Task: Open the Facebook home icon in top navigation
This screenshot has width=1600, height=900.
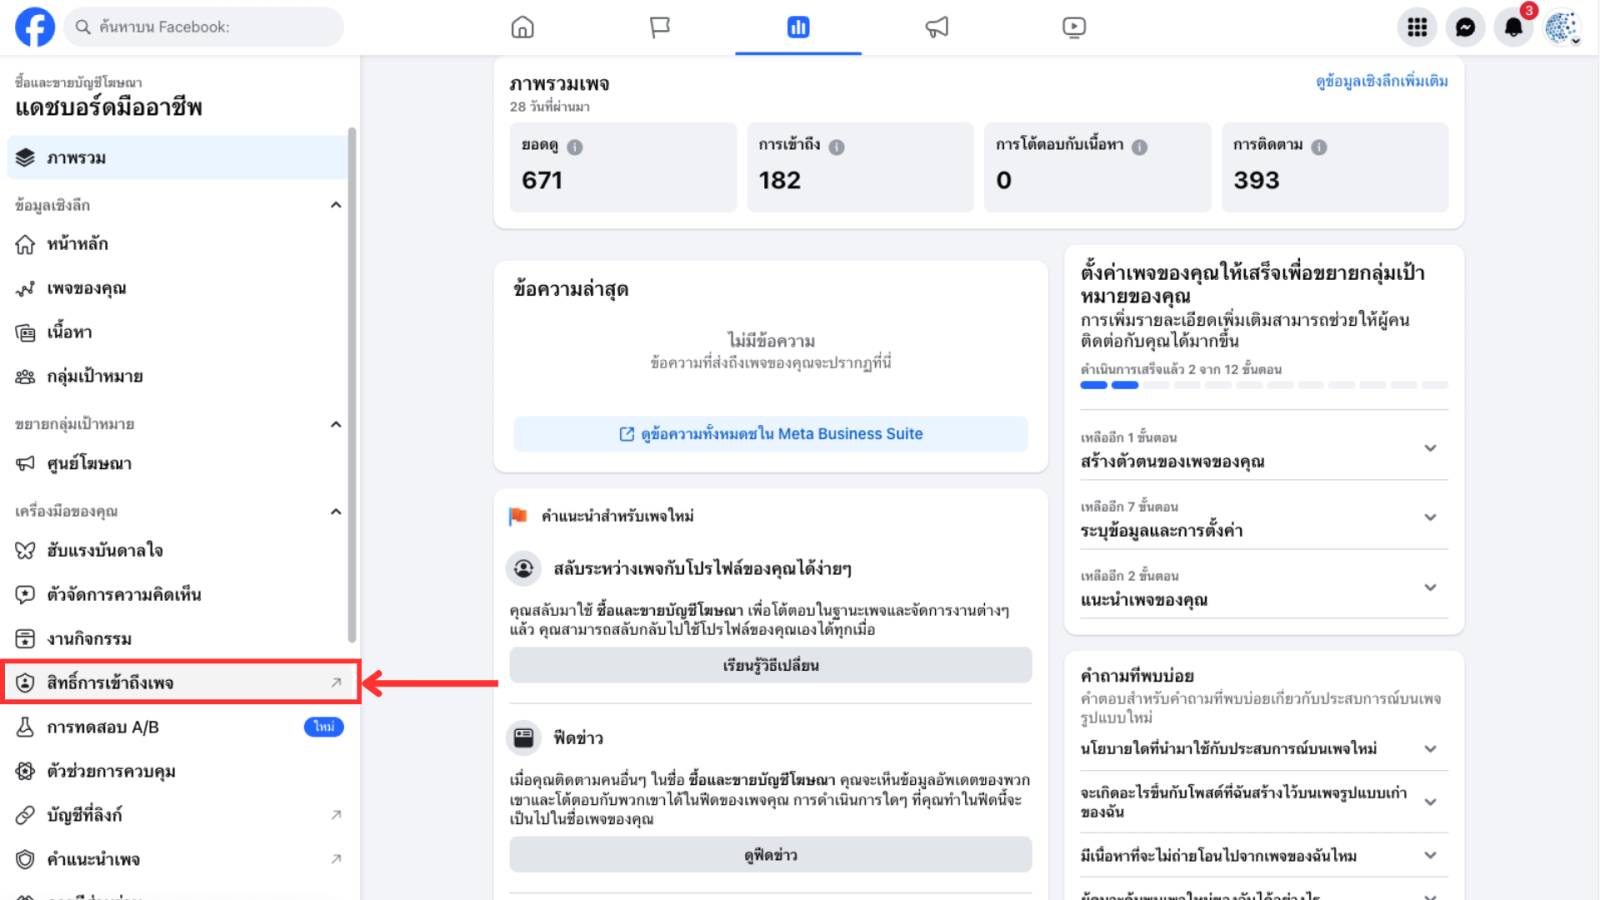Action: (522, 27)
